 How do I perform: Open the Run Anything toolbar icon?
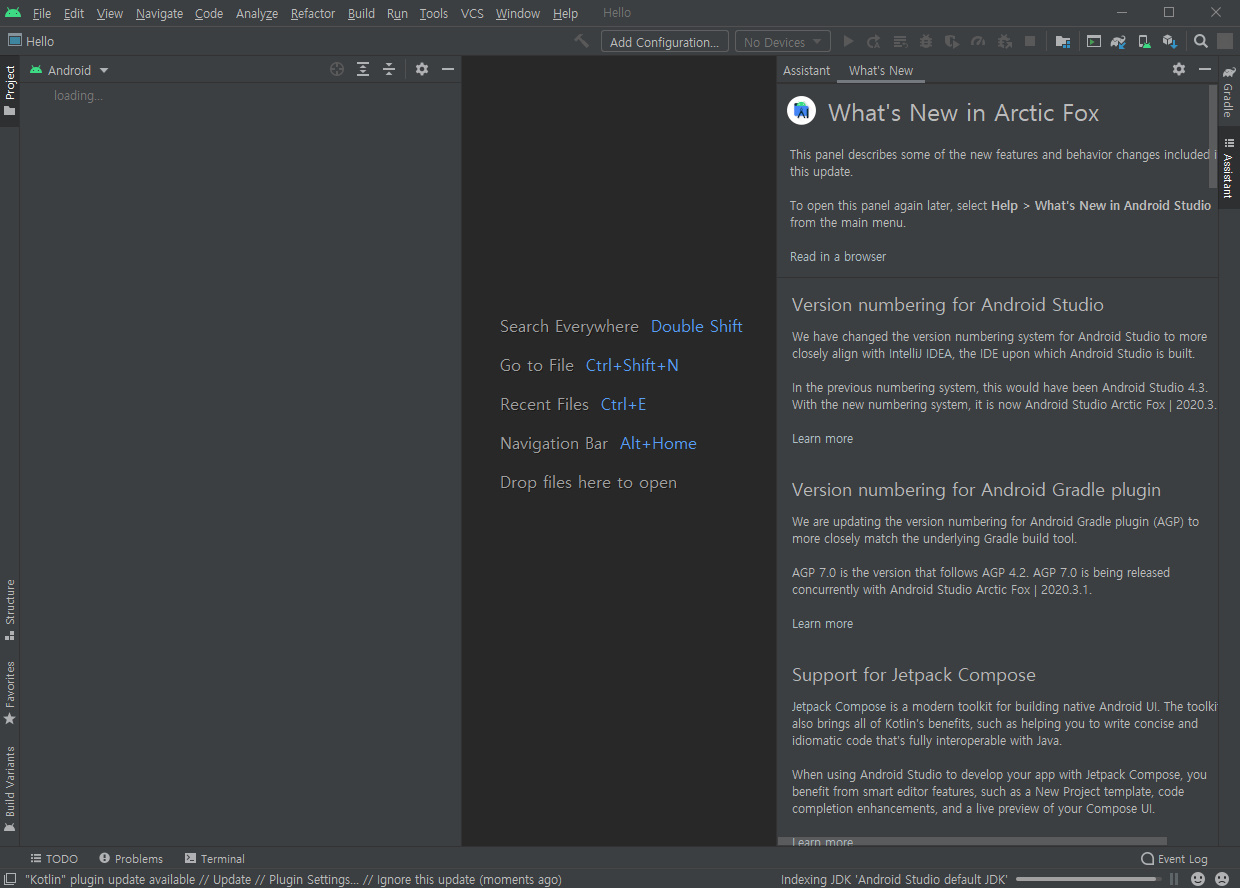tap(1094, 42)
